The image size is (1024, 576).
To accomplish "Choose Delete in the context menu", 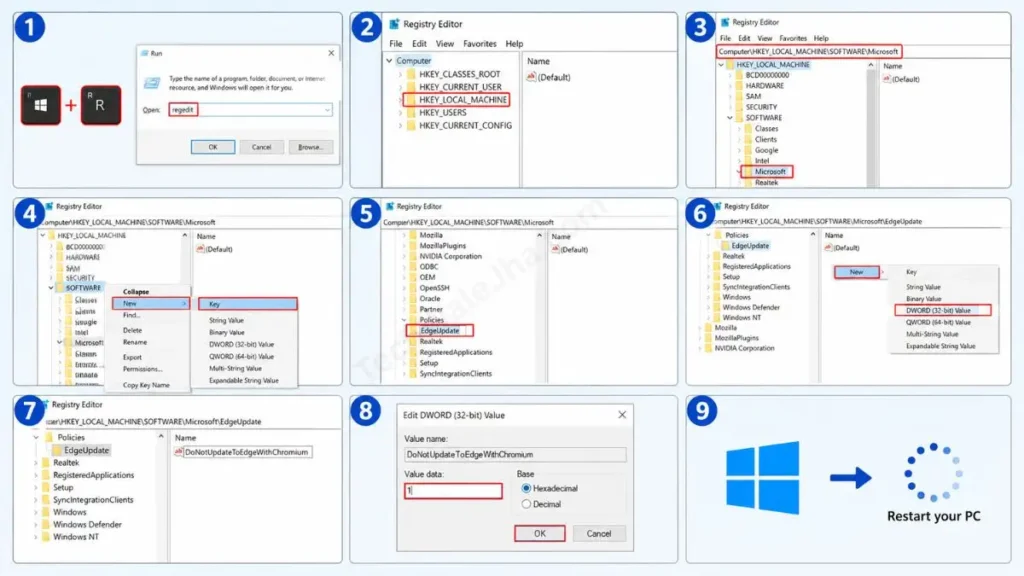I will coord(132,330).
